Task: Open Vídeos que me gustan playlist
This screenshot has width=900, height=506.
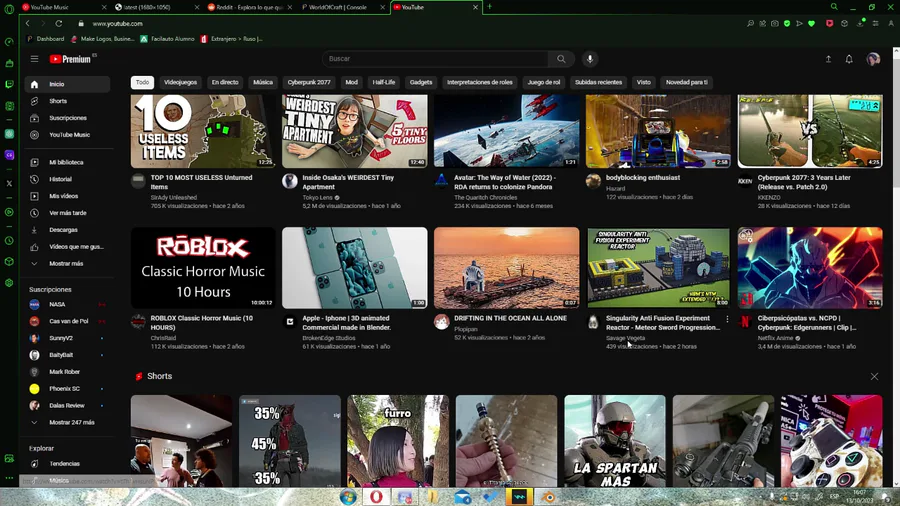Action: pyautogui.click(x=67, y=247)
